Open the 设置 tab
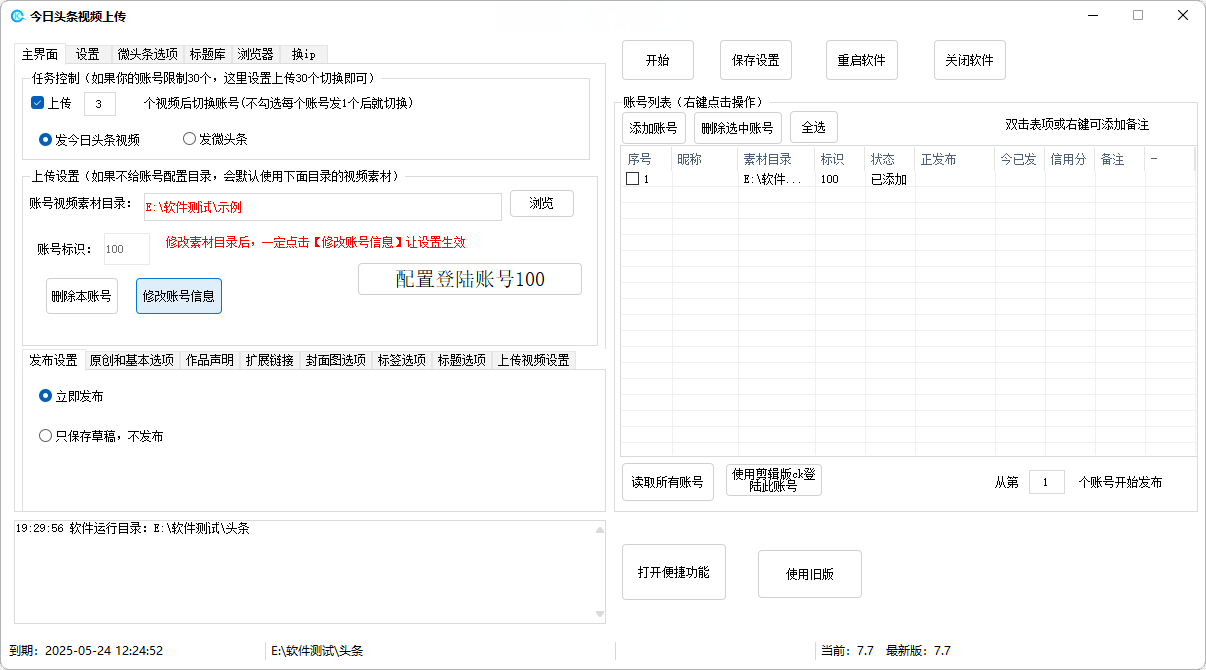Image resolution: width=1206 pixels, height=670 pixels. (x=88, y=54)
